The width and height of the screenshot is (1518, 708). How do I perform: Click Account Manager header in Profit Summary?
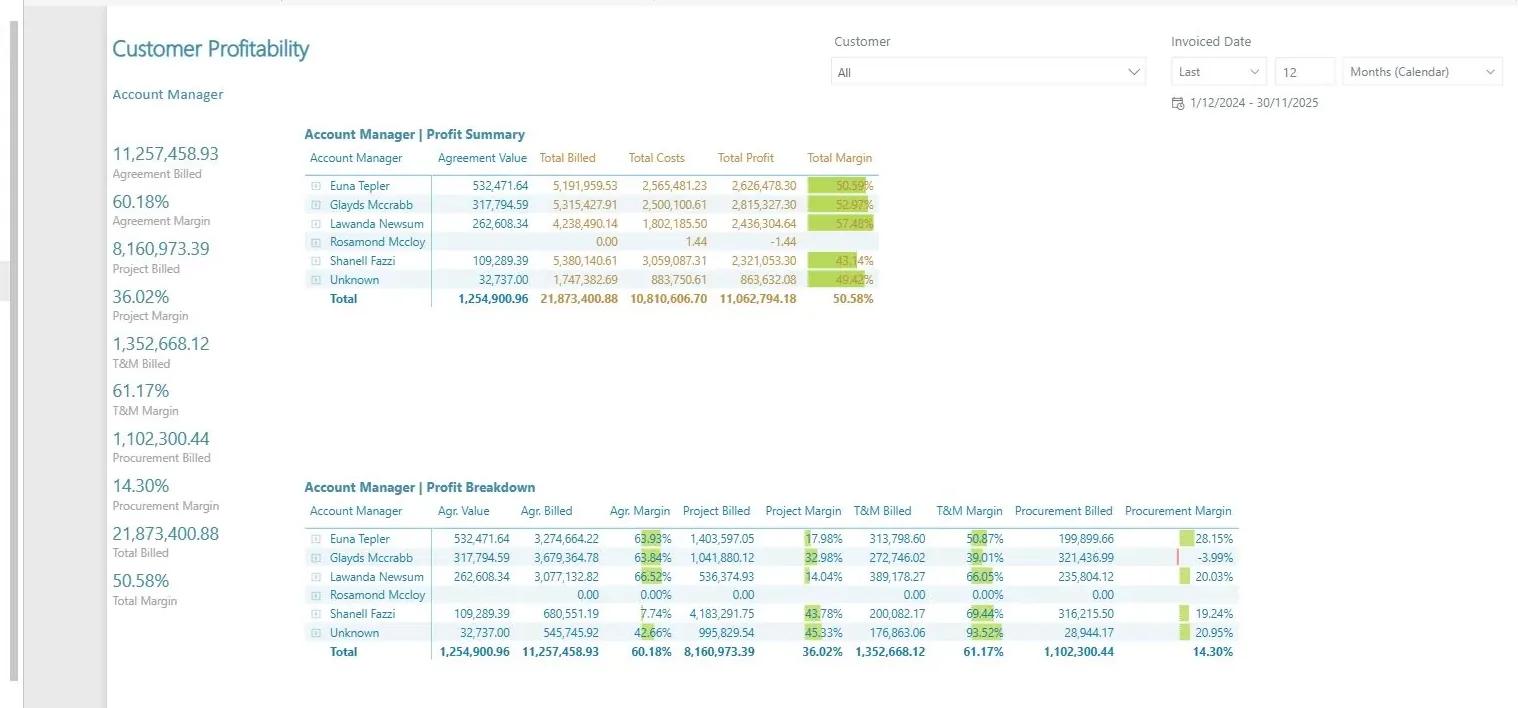pyautogui.click(x=356, y=158)
